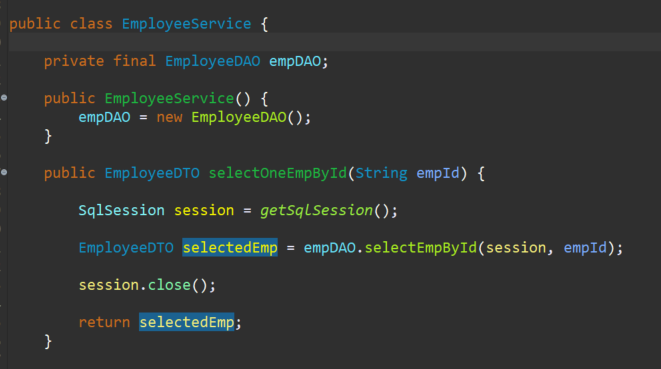
Task: Click the EmployeeDTO return type of method
Action: pyautogui.click(x=152, y=173)
